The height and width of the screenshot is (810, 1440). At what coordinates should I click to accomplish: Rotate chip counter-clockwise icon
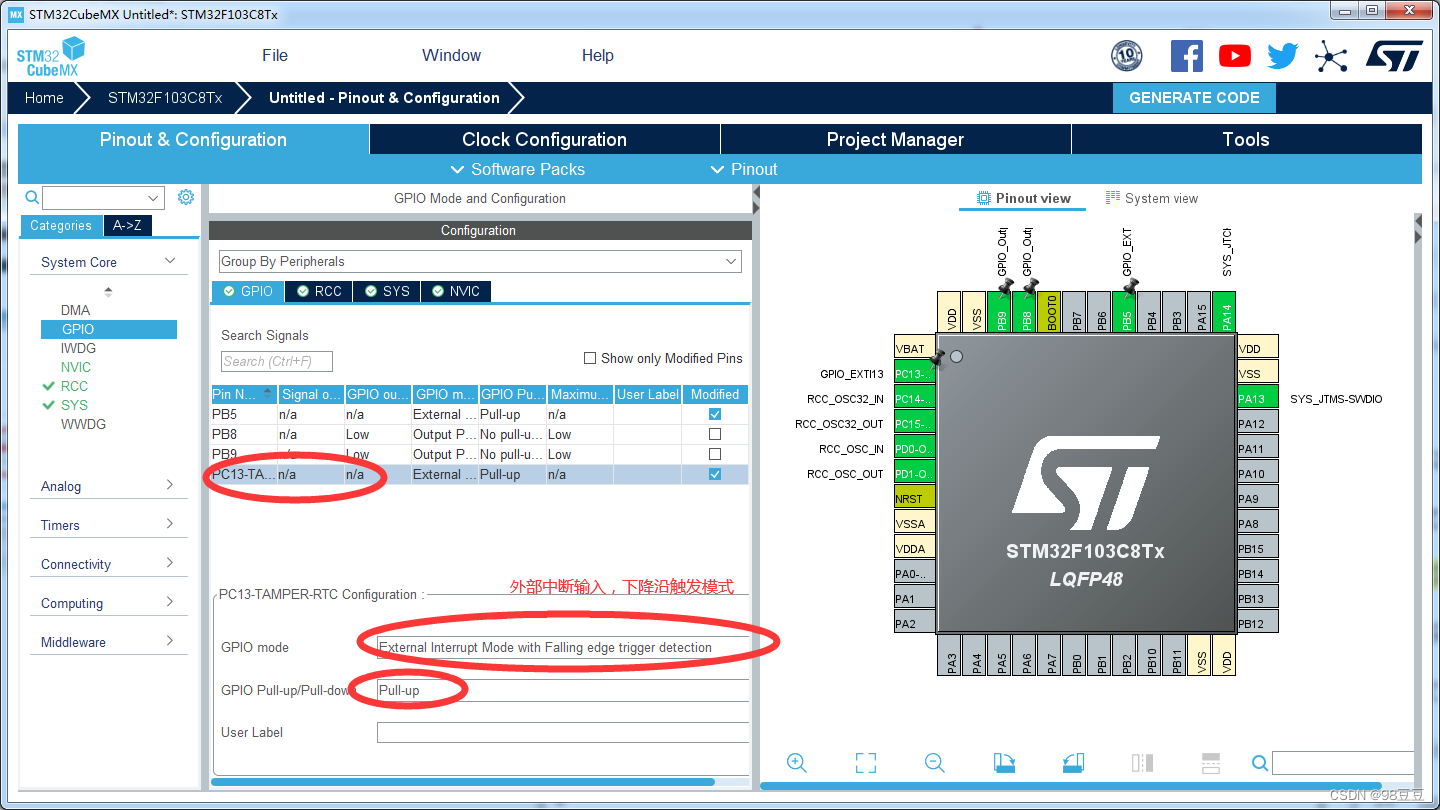1073,763
